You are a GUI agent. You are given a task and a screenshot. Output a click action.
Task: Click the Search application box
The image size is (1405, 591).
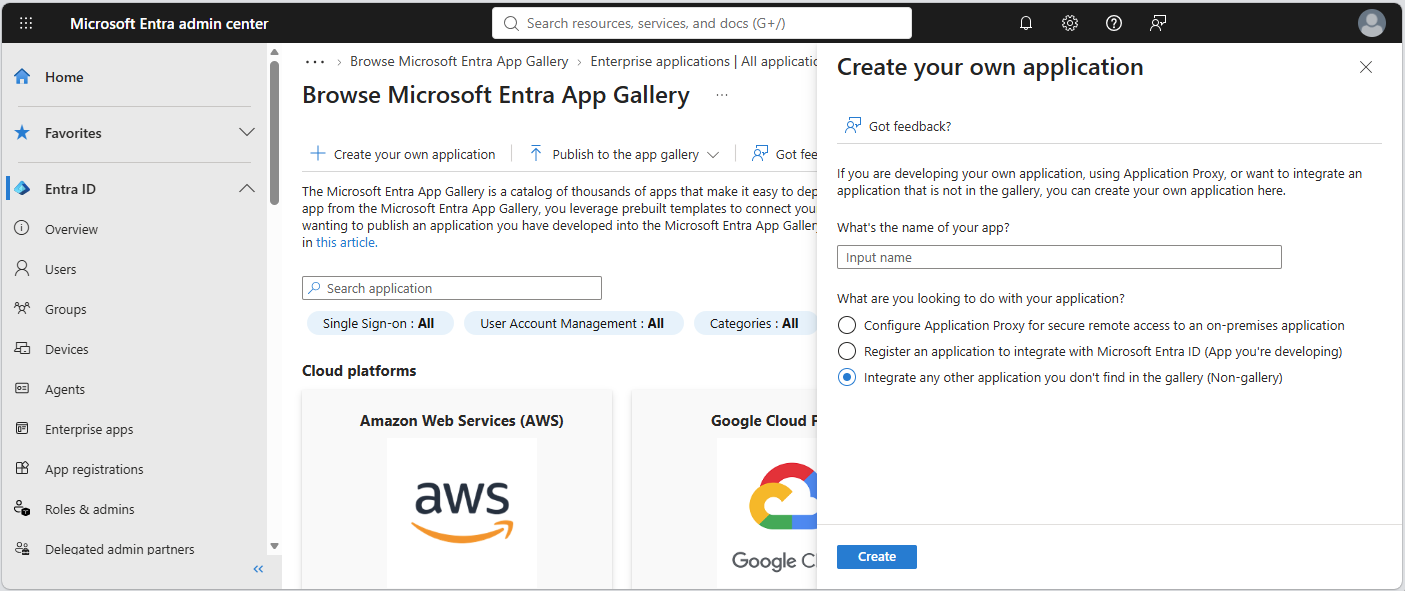452,288
